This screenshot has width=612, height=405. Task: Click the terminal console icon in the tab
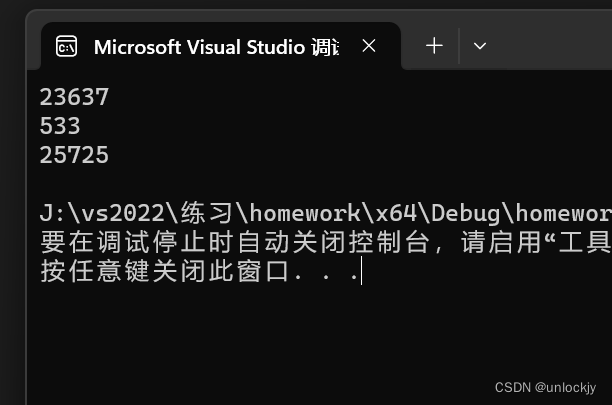[66, 46]
